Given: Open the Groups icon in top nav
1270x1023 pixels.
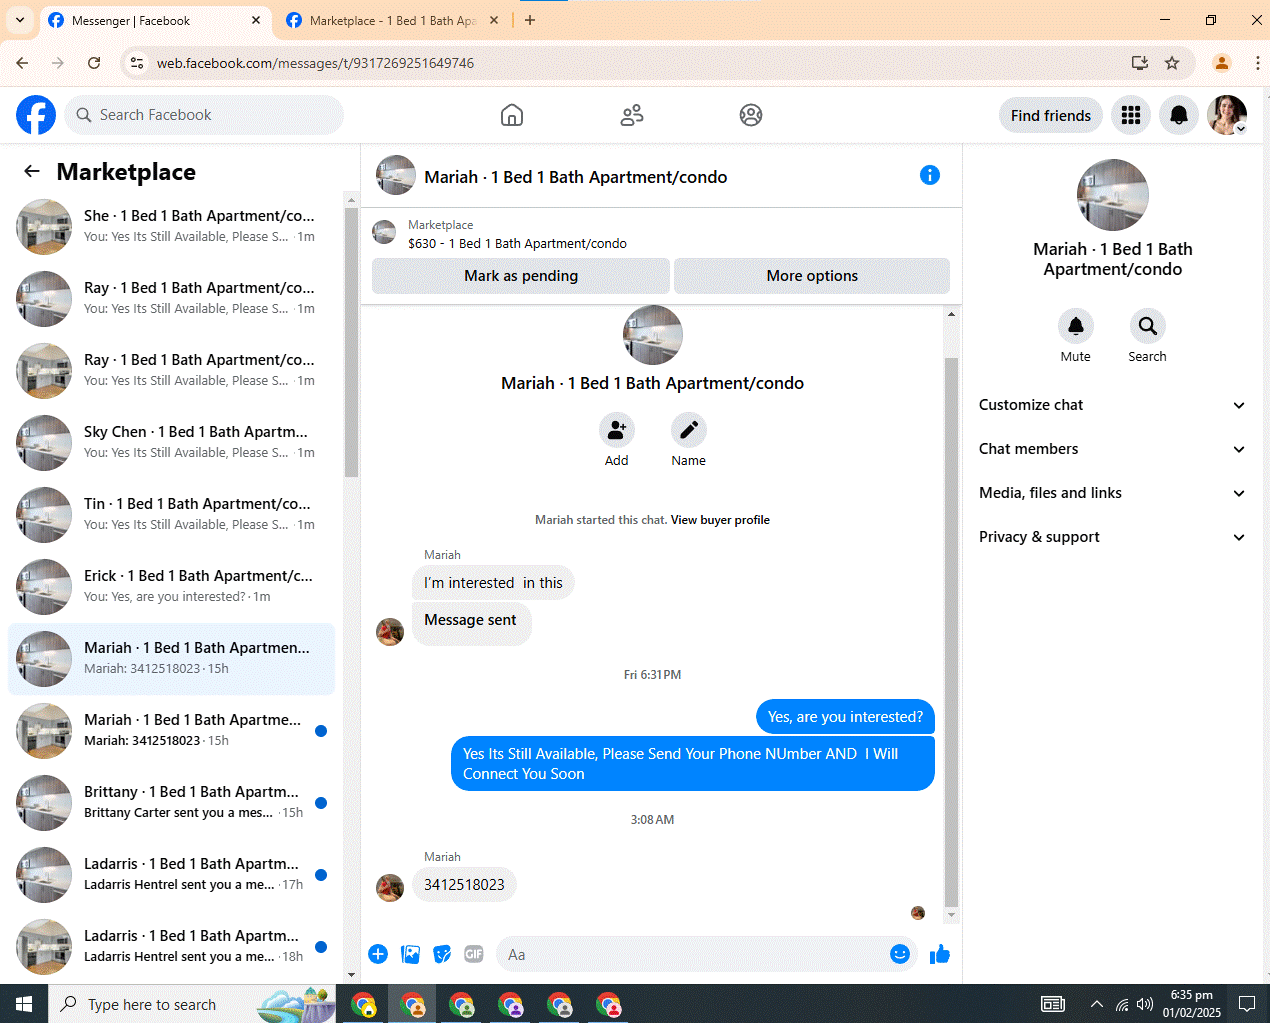Looking at the screenshot, I should pyautogui.click(x=751, y=115).
